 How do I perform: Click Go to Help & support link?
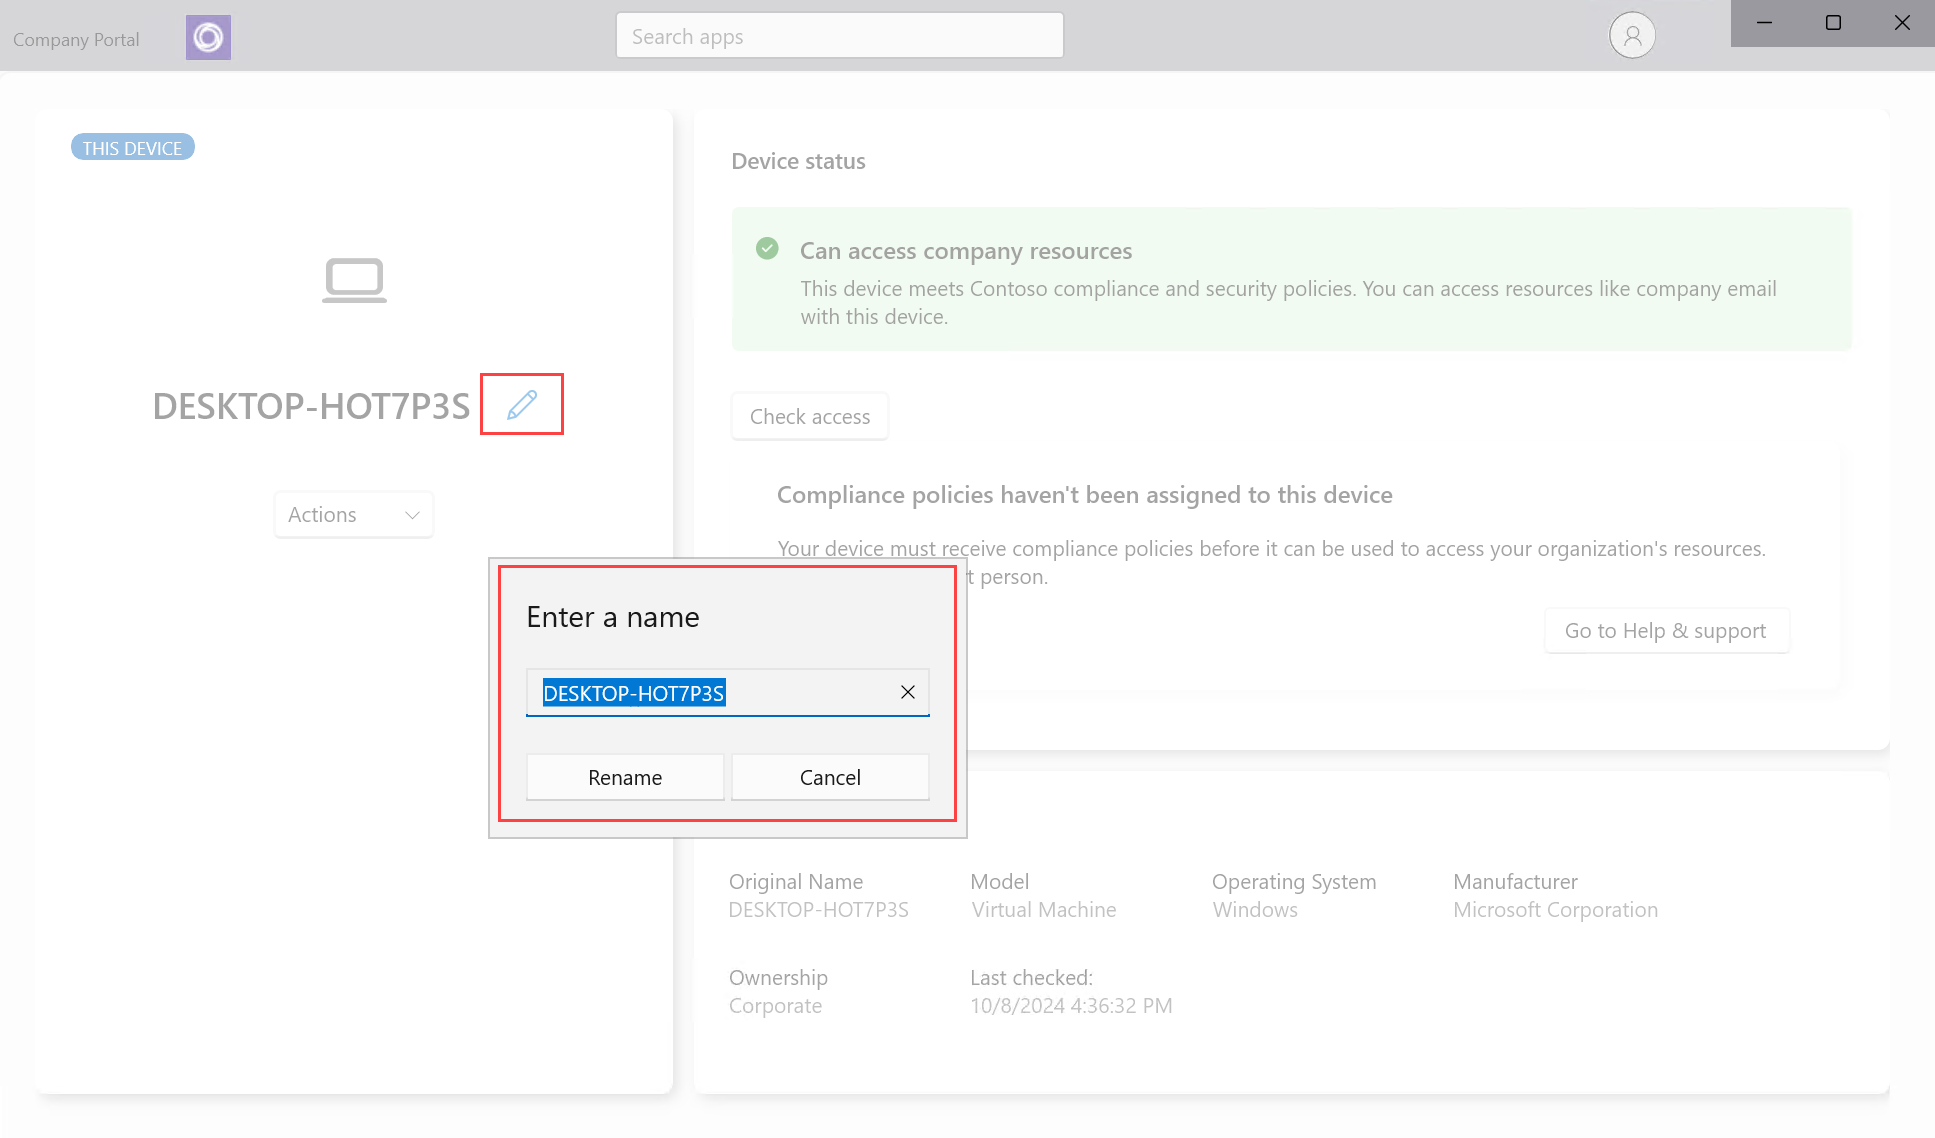coord(1664,630)
